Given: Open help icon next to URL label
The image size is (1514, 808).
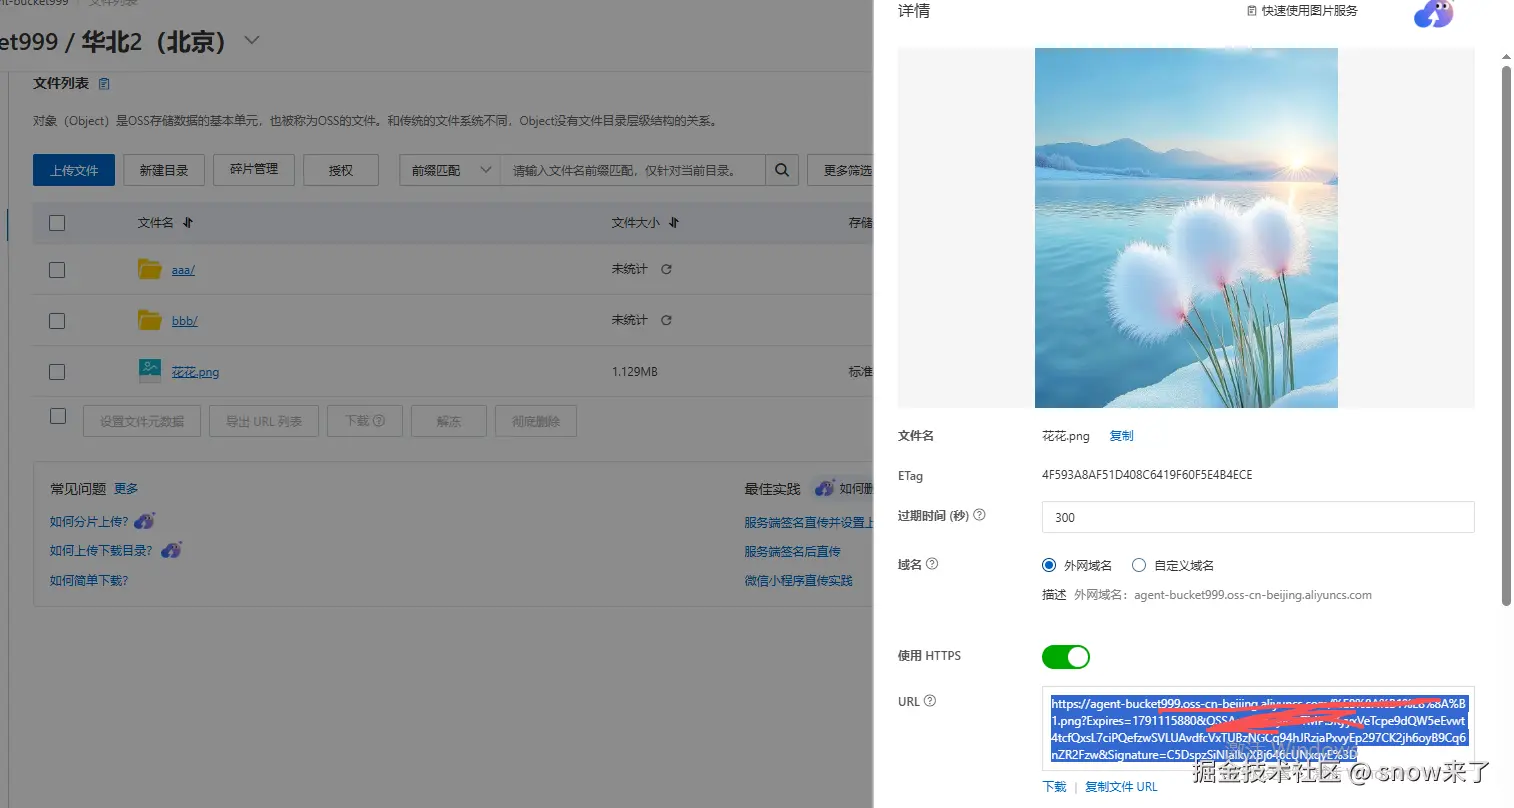Looking at the screenshot, I should pos(930,701).
